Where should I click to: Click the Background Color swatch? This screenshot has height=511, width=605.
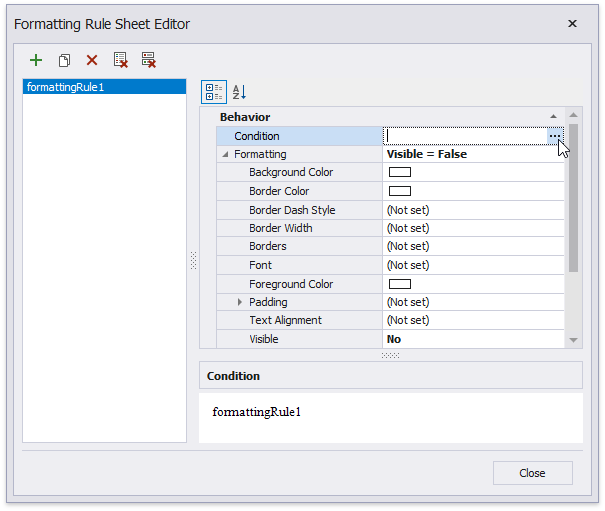click(400, 173)
